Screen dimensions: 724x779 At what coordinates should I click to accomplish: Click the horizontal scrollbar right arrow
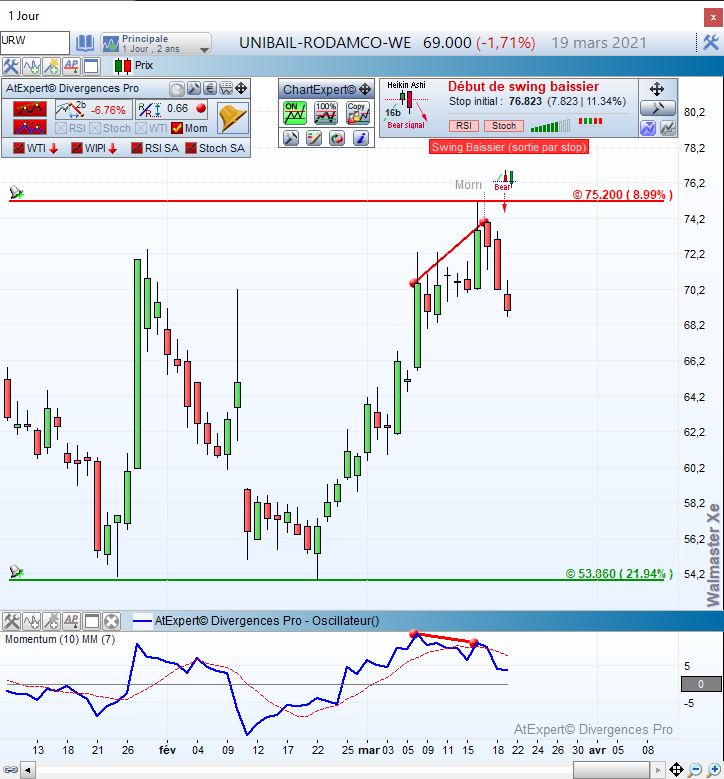pyautogui.click(x=658, y=771)
